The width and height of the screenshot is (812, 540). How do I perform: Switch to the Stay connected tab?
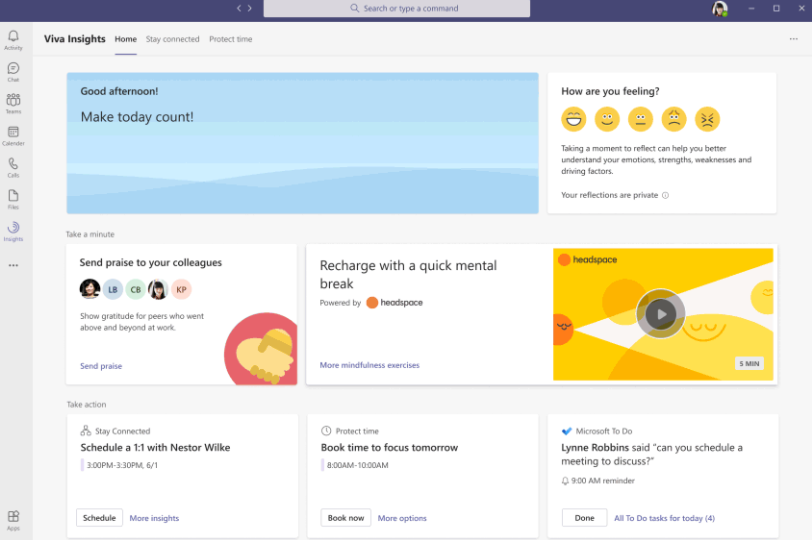[172, 39]
